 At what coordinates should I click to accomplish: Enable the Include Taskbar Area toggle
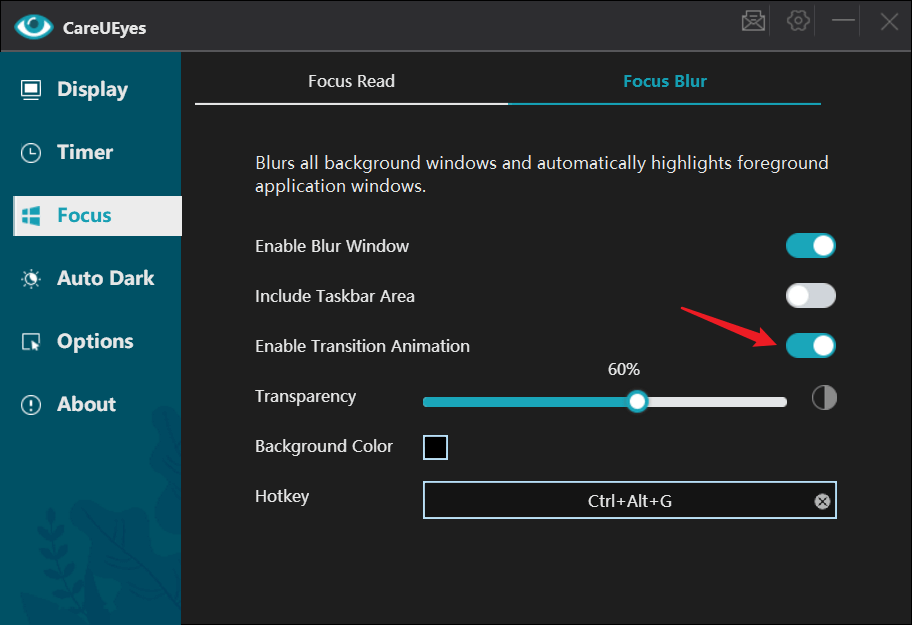click(x=811, y=295)
